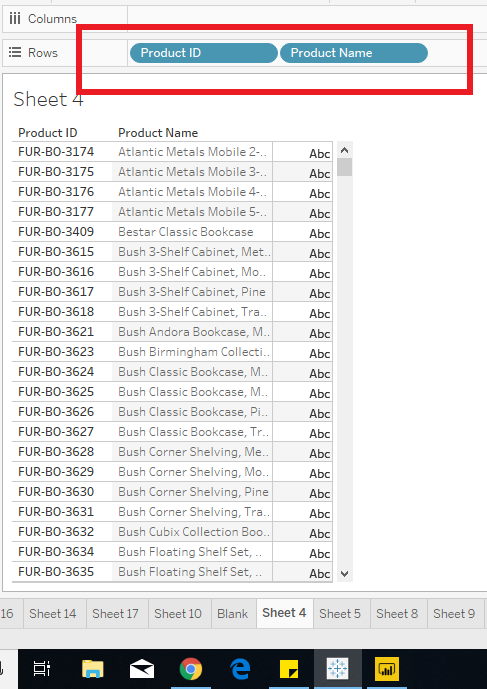Switch to the Sheet 5 tab
The height and width of the screenshot is (689, 487).
[x=340, y=613]
